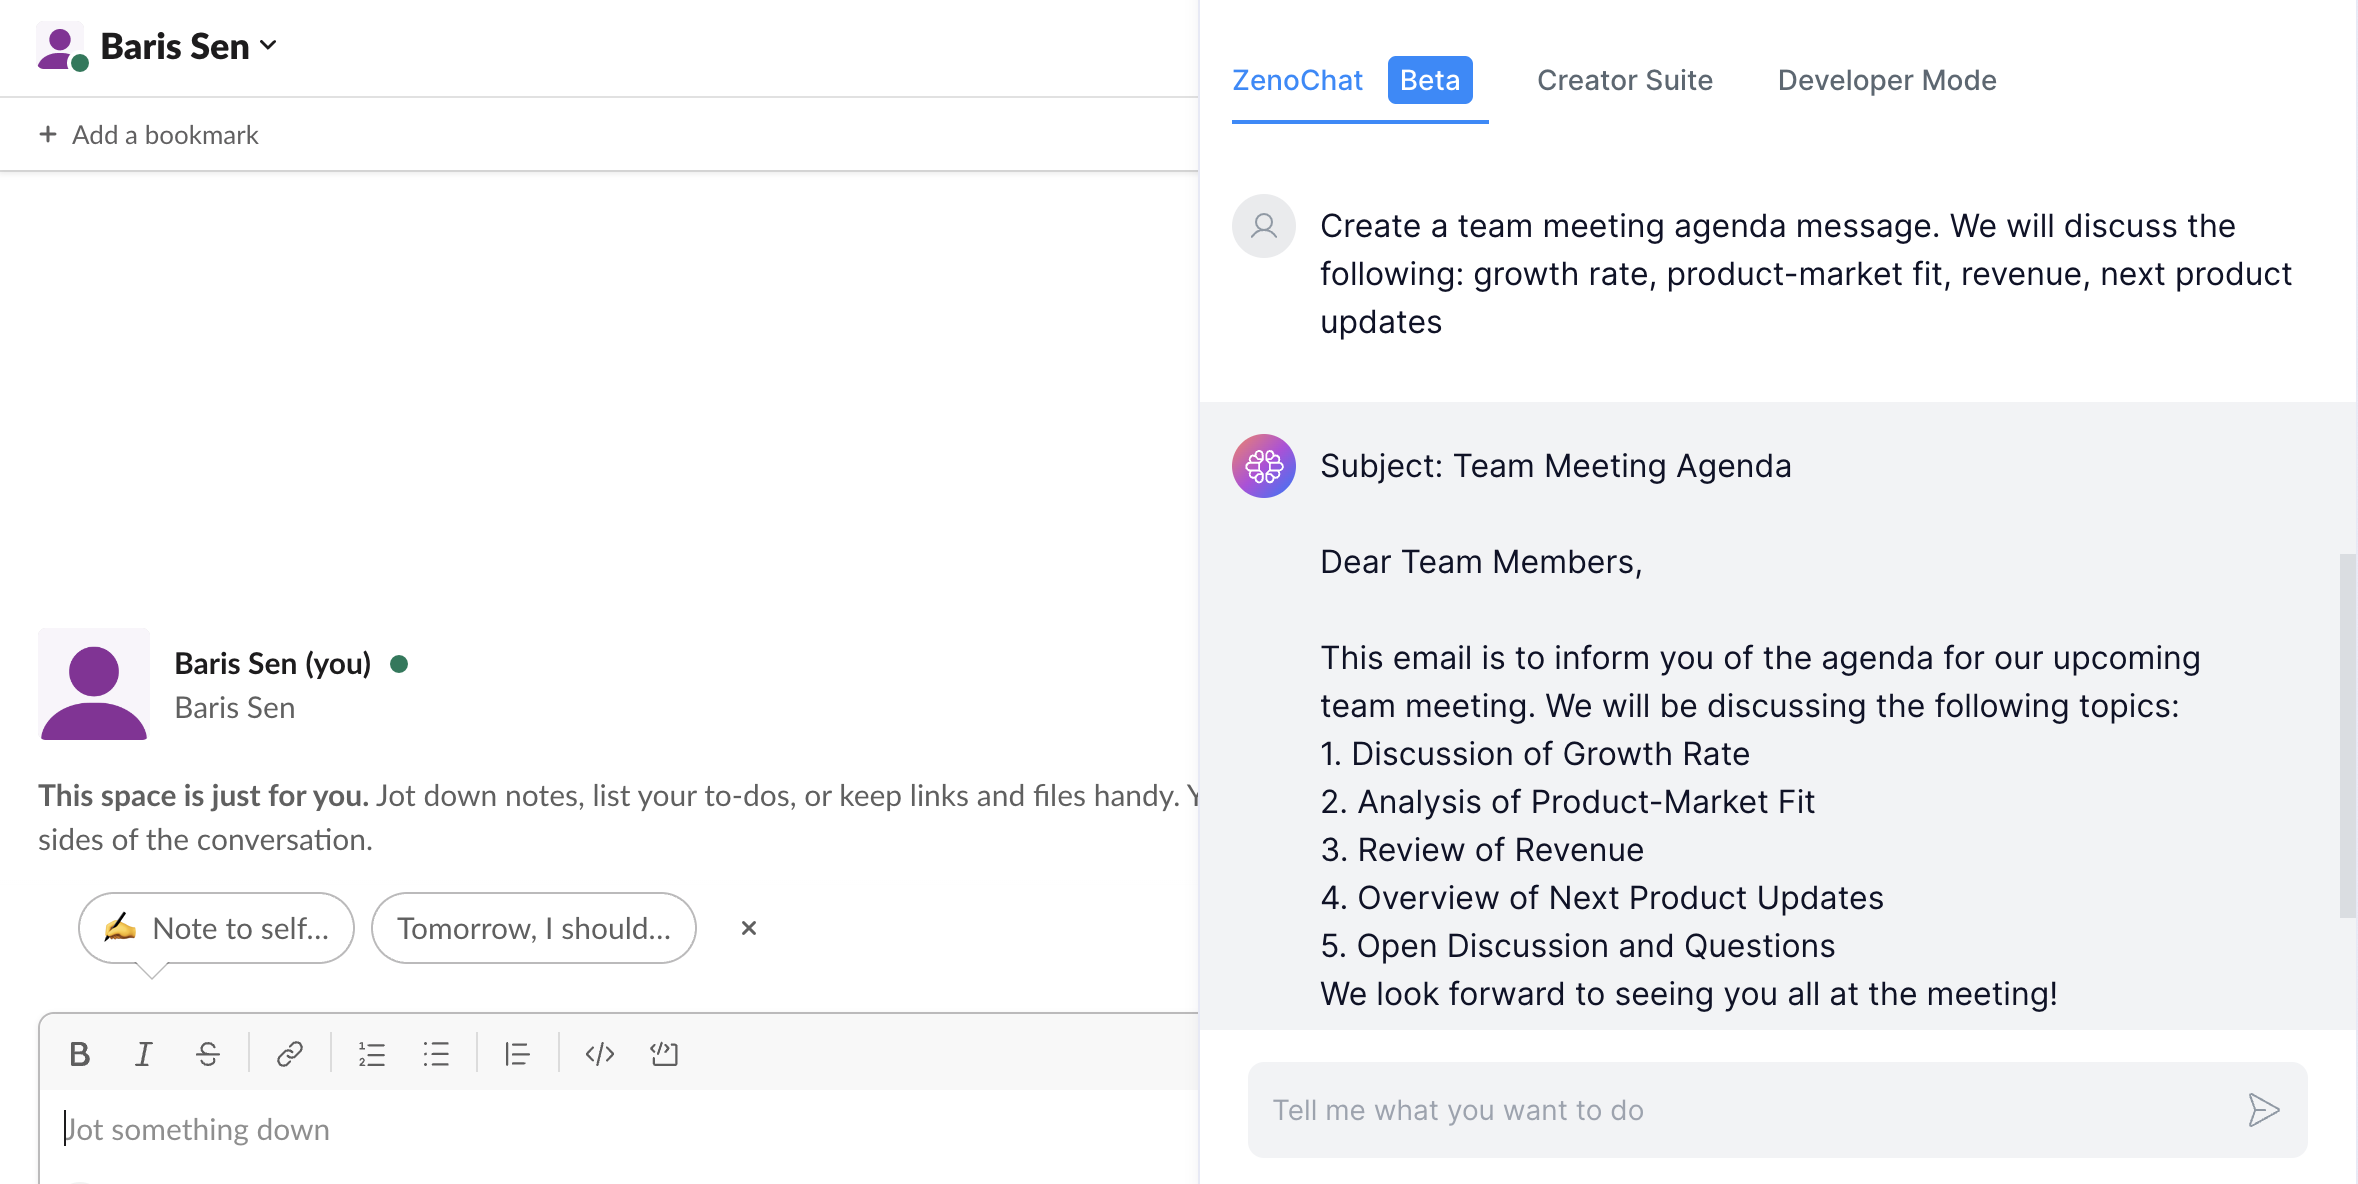2358x1184 pixels.
Task: Click the ZenoChat assistant avatar icon
Action: coord(1264,466)
